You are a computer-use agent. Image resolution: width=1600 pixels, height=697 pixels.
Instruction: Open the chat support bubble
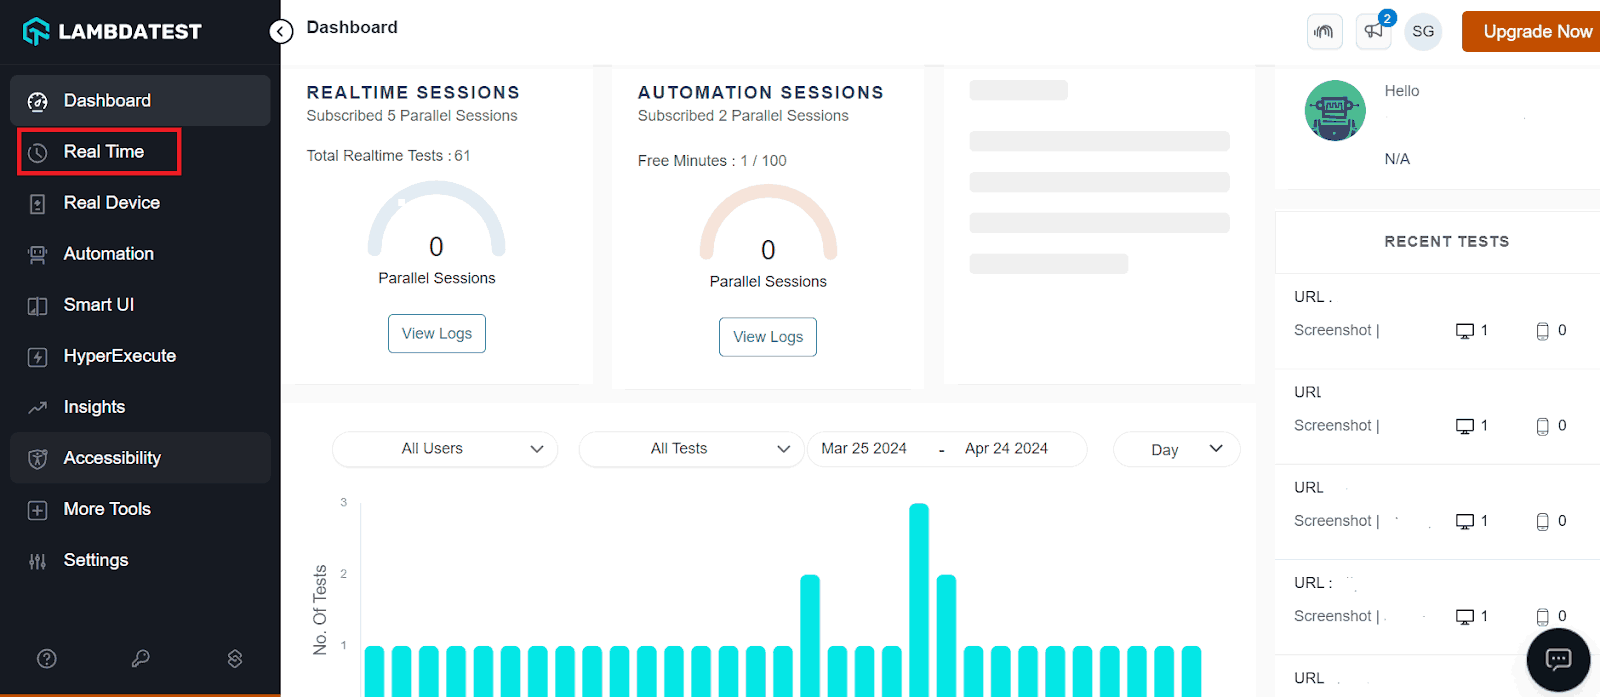click(1558, 660)
